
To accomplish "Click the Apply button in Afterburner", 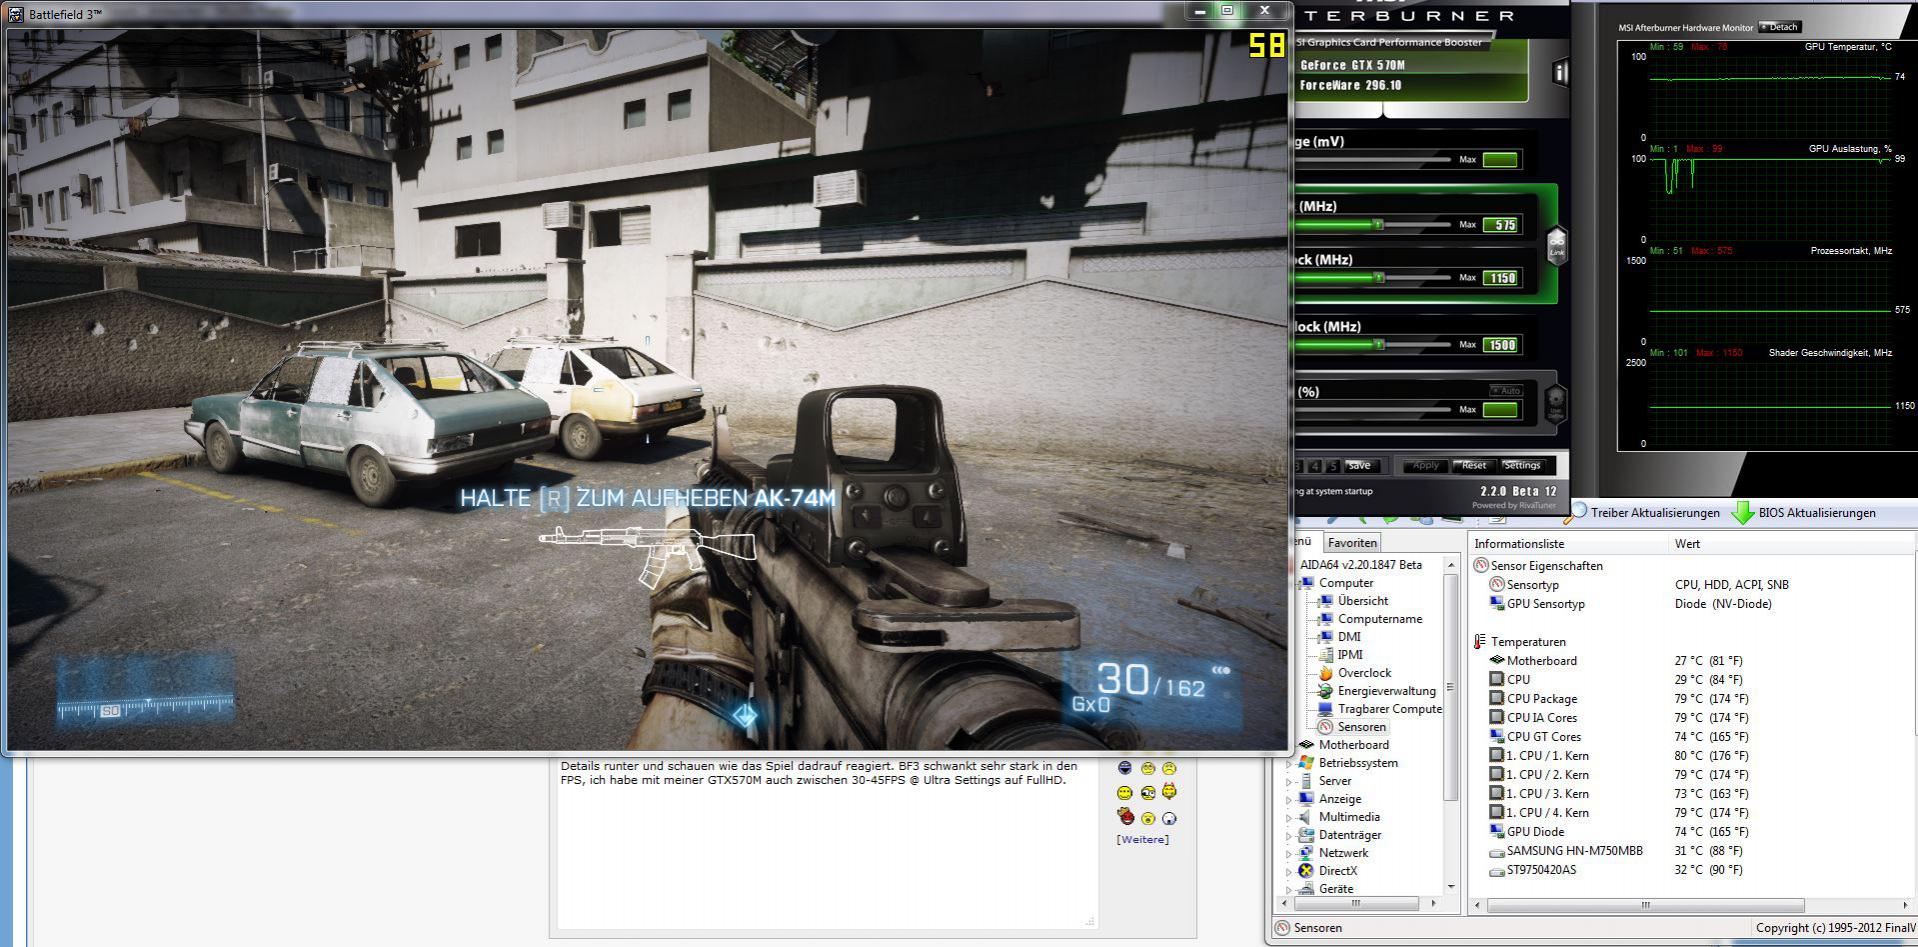I will (1425, 466).
